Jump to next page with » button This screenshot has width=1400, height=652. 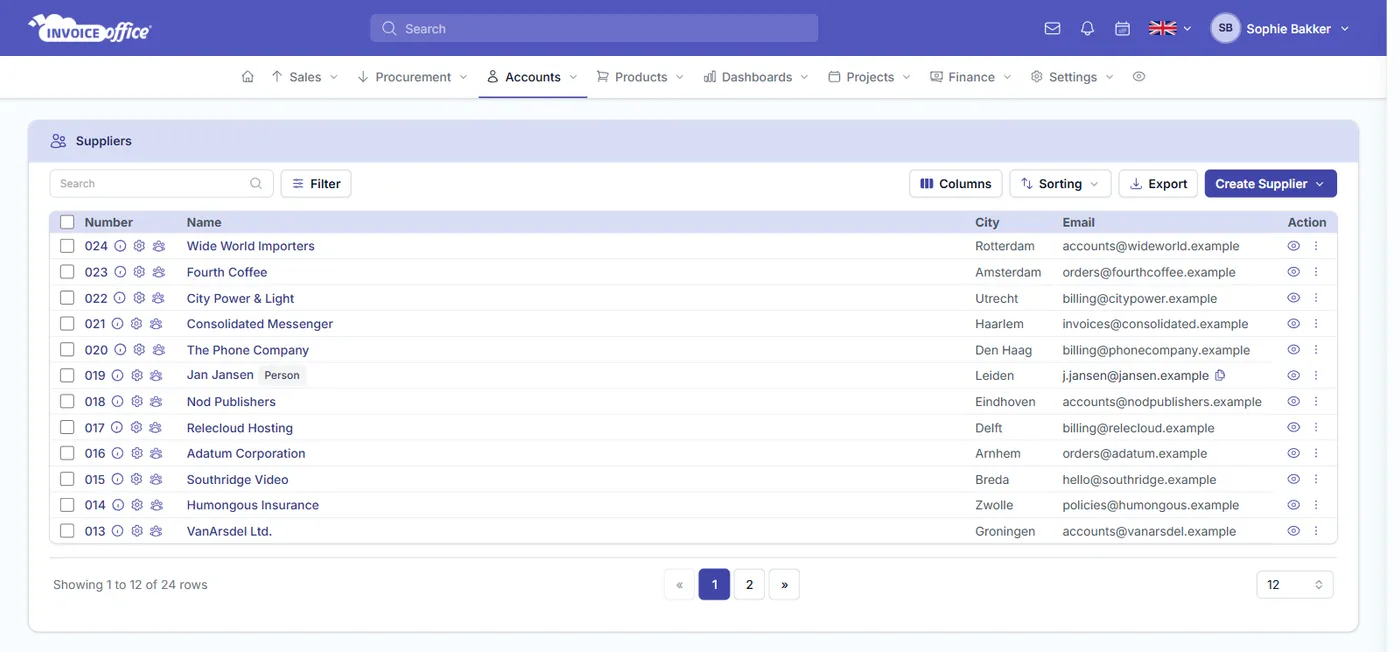coord(784,585)
